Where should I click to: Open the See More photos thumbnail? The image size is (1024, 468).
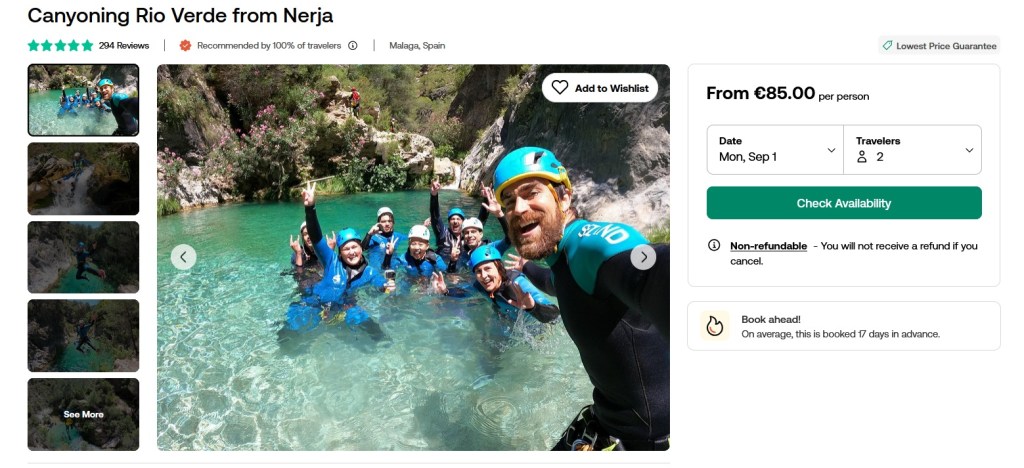coord(83,414)
